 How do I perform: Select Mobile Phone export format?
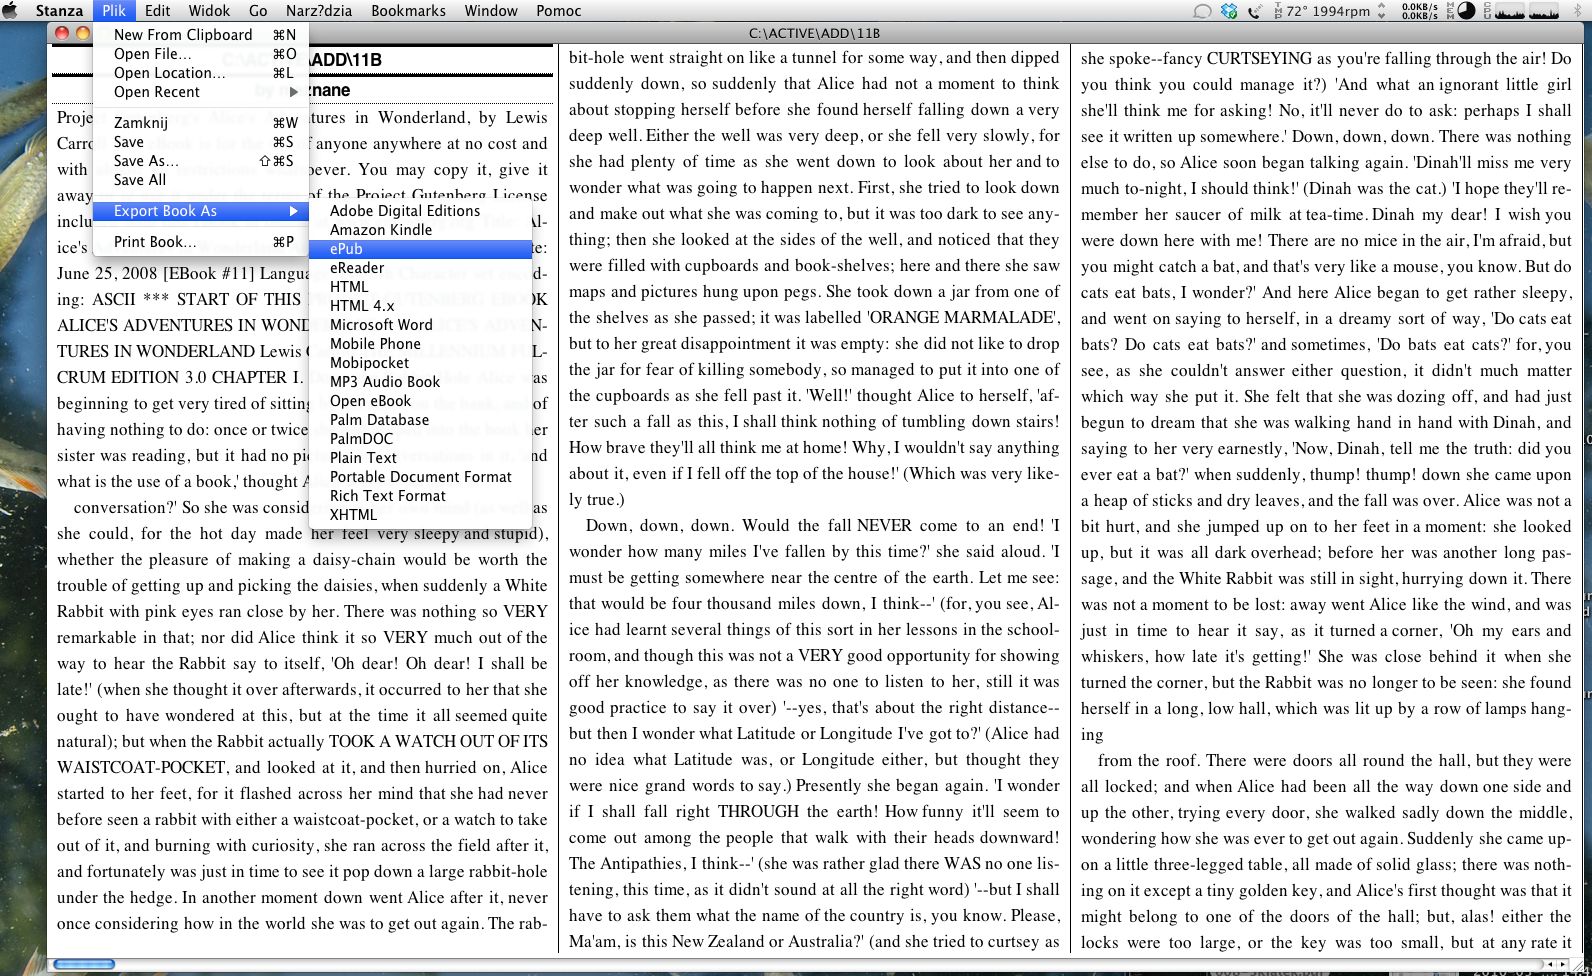pyautogui.click(x=420, y=344)
